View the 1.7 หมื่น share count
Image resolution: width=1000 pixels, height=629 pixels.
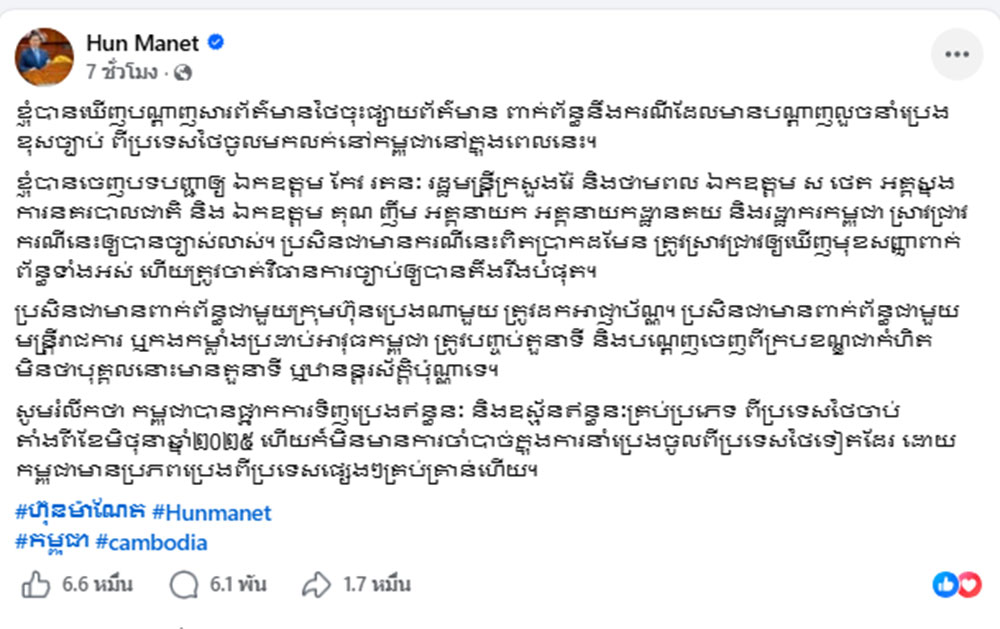(x=376, y=585)
